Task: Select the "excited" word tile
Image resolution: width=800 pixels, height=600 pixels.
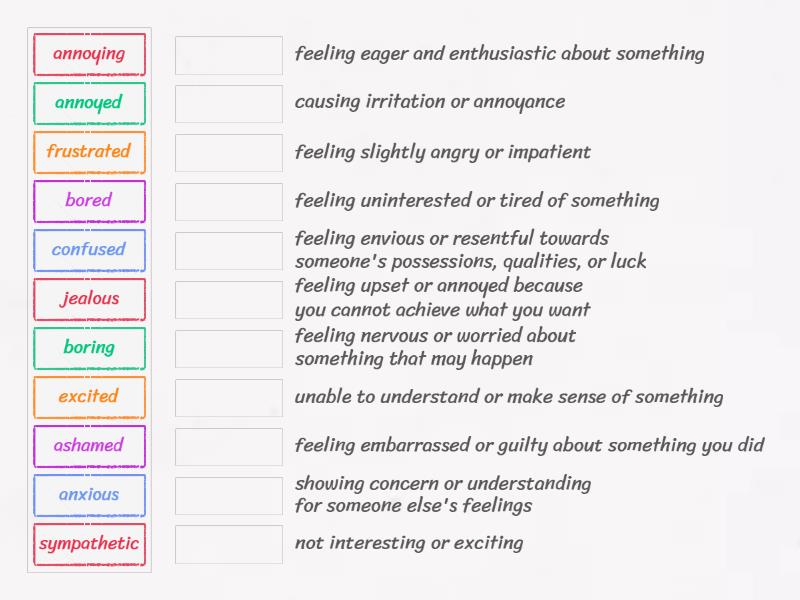Action: [89, 397]
